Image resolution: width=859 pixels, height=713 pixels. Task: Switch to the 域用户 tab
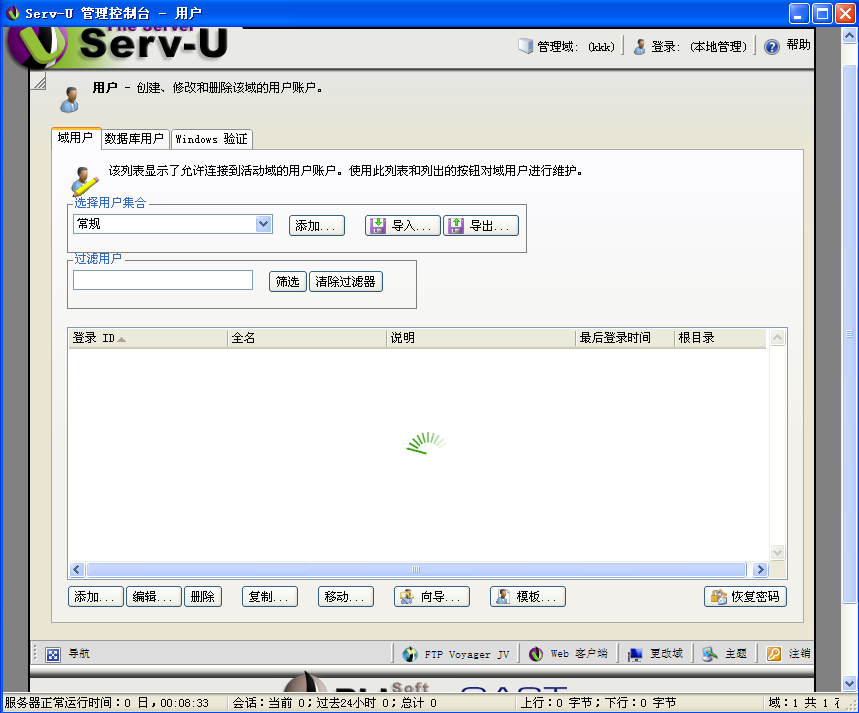[x=76, y=138]
